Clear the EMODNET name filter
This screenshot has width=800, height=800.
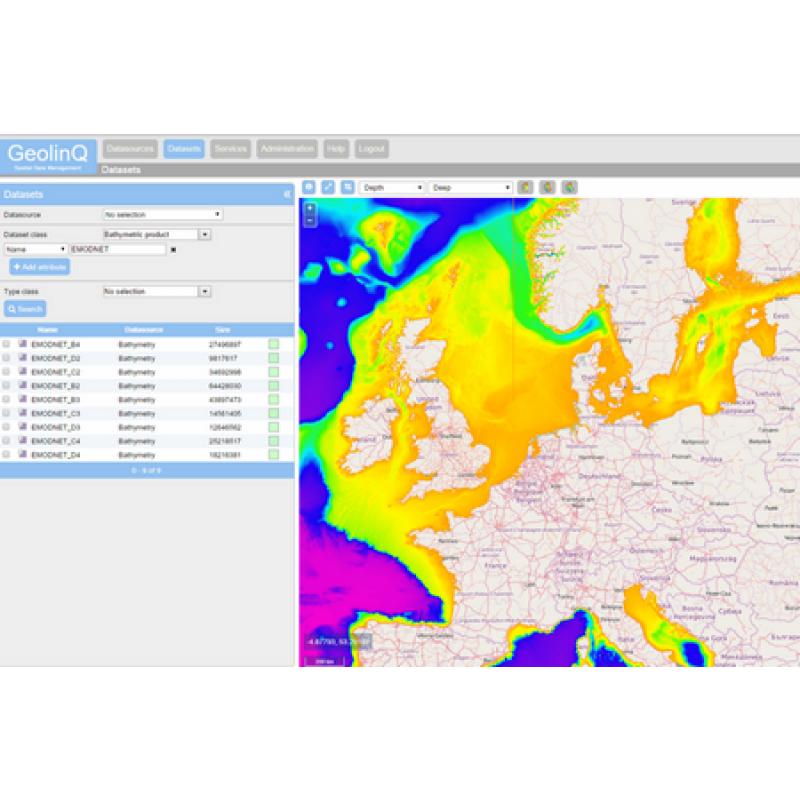173,249
